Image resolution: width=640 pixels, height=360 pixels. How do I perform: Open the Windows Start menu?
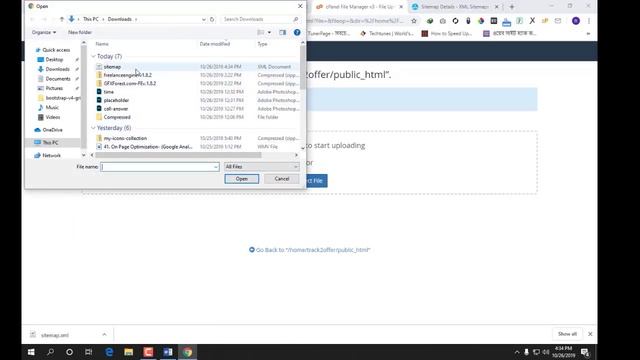tap(31, 352)
